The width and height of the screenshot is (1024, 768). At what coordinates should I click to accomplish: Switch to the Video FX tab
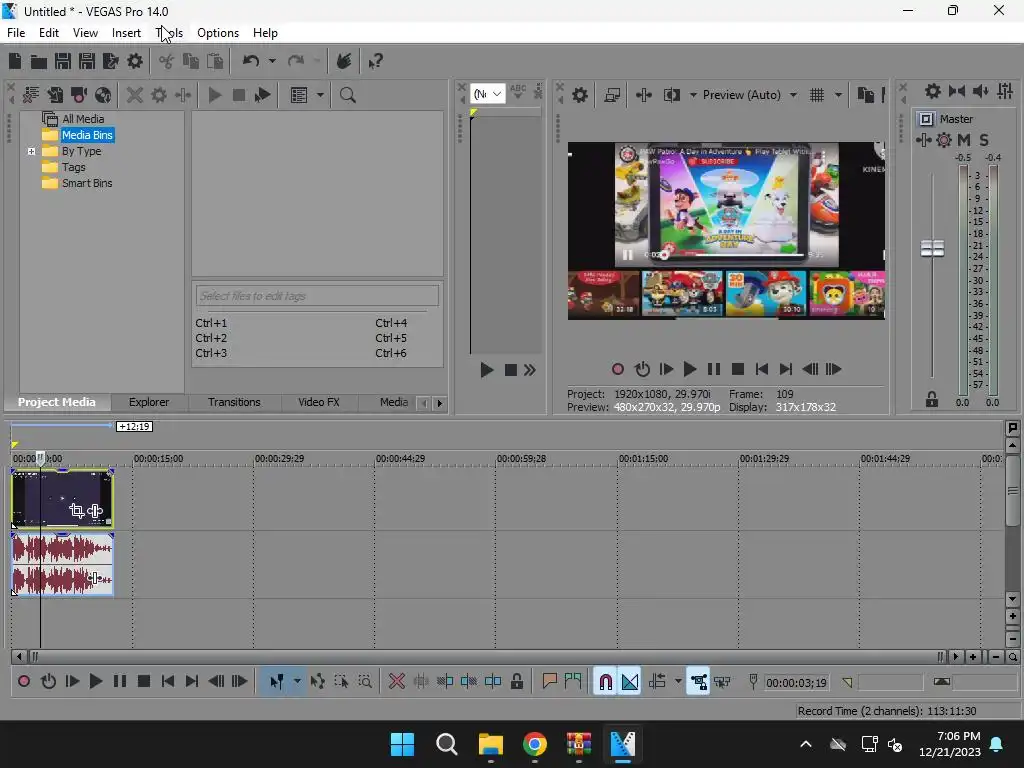tap(319, 402)
